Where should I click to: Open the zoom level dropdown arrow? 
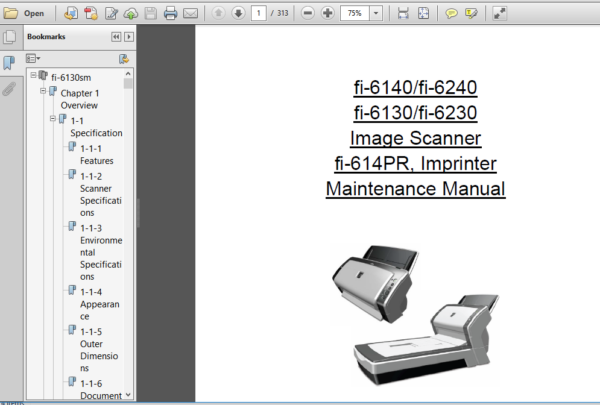point(376,13)
